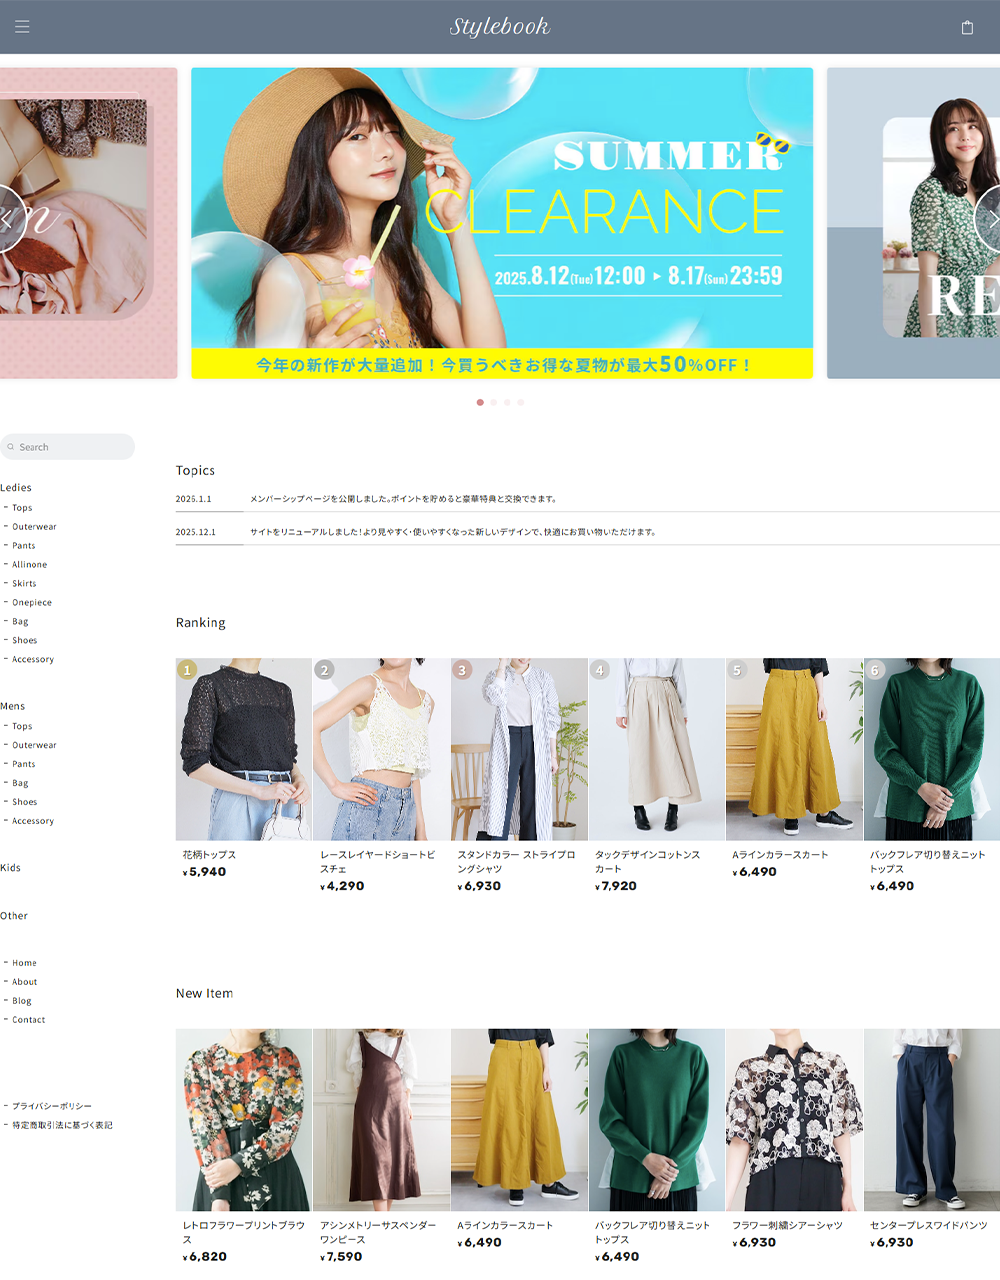Expand the Kids category
Screen dimensions: 1000x1280
tap(11, 868)
